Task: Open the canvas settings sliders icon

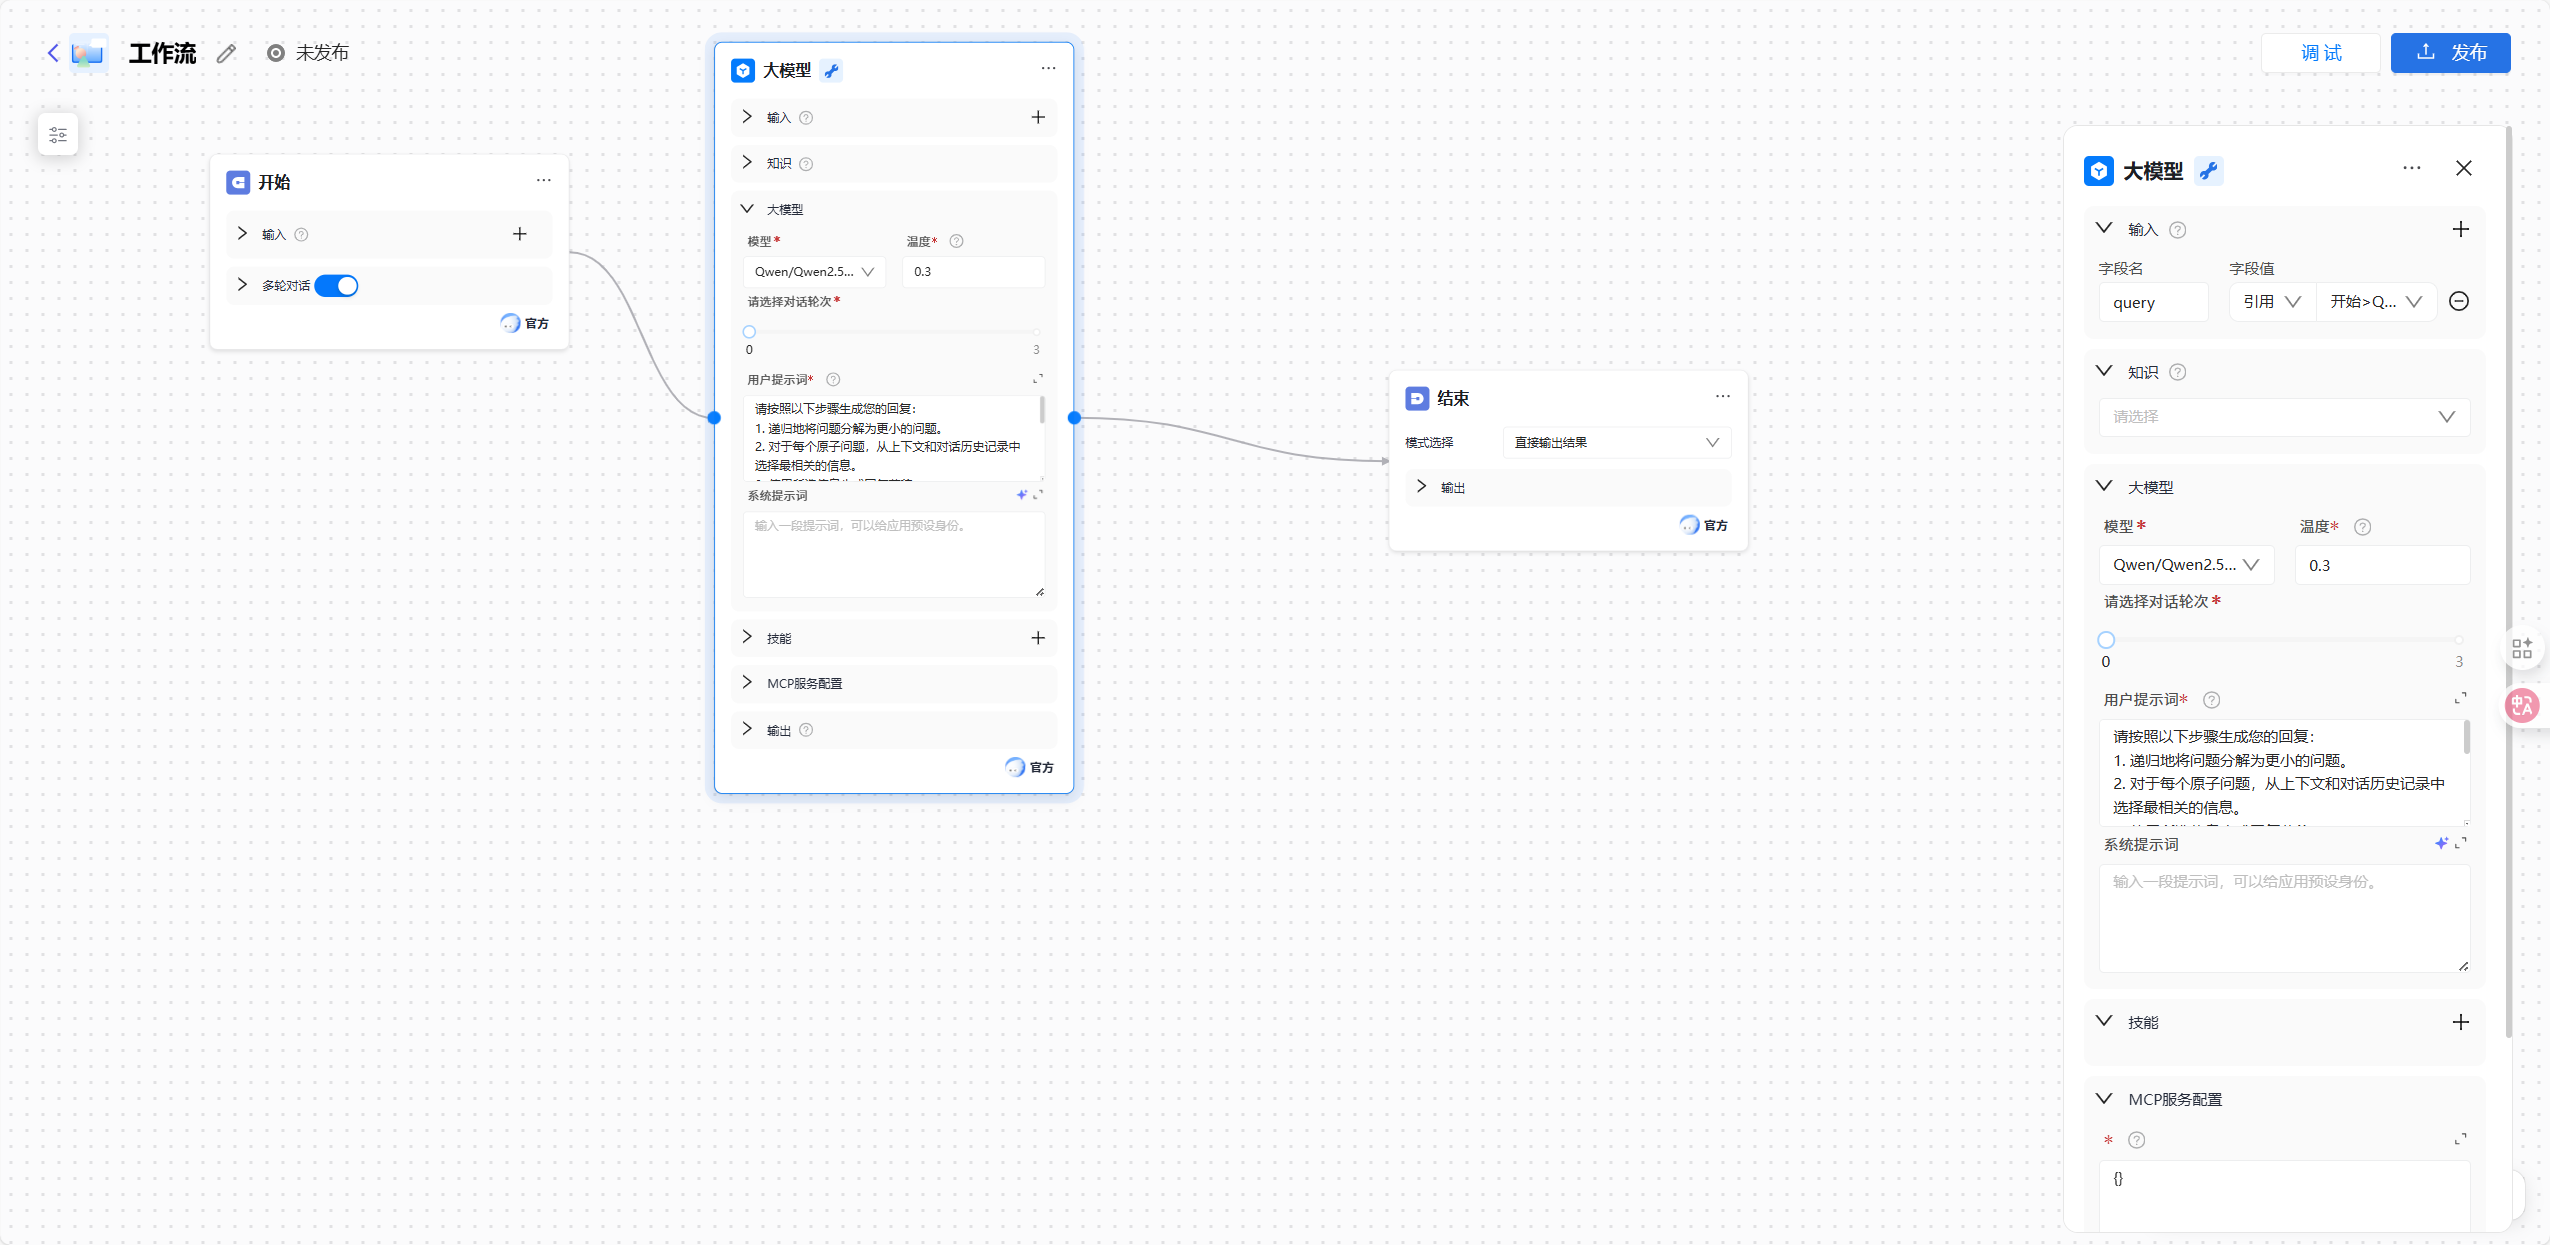Action: 58,135
